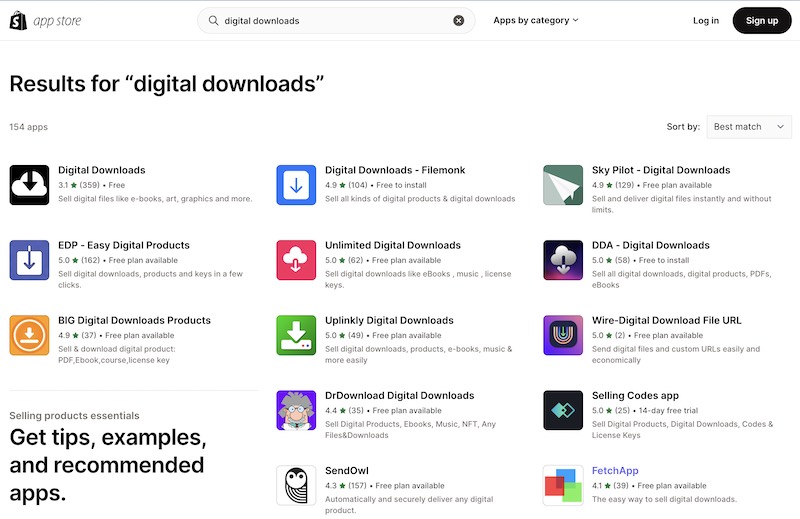
Task: Open Selling Codes app title link
Action: pos(635,396)
